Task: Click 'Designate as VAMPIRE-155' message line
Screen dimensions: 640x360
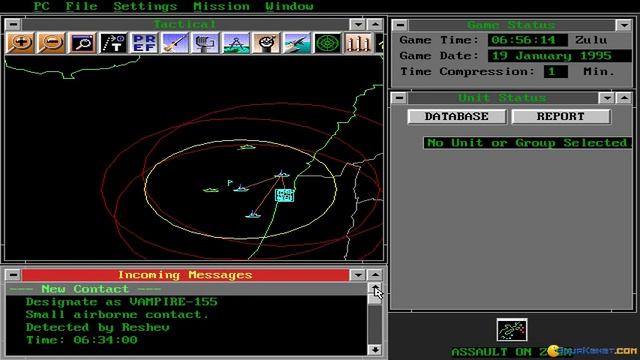Action: point(122,302)
